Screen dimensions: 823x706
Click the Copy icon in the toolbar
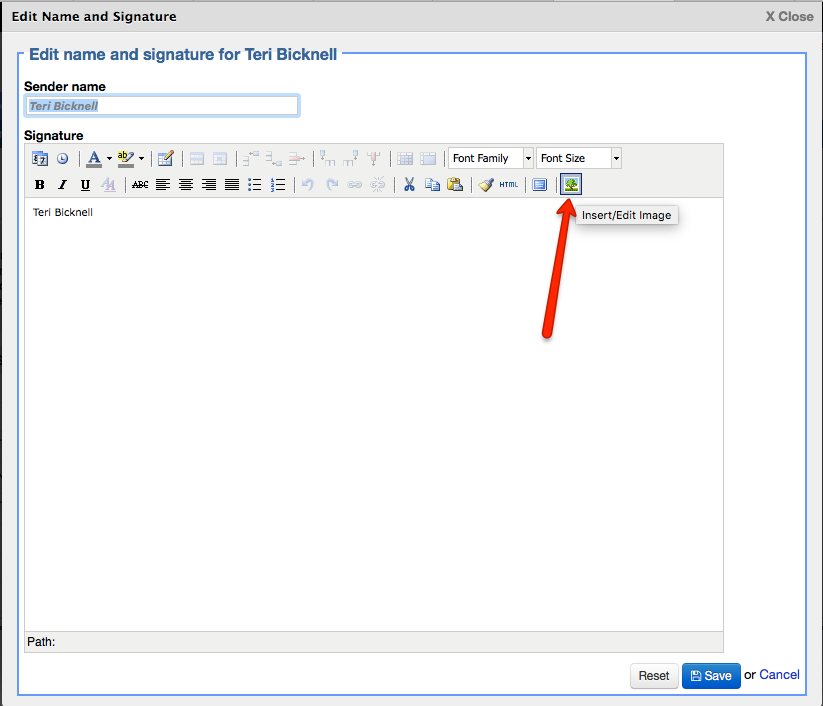(433, 184)
